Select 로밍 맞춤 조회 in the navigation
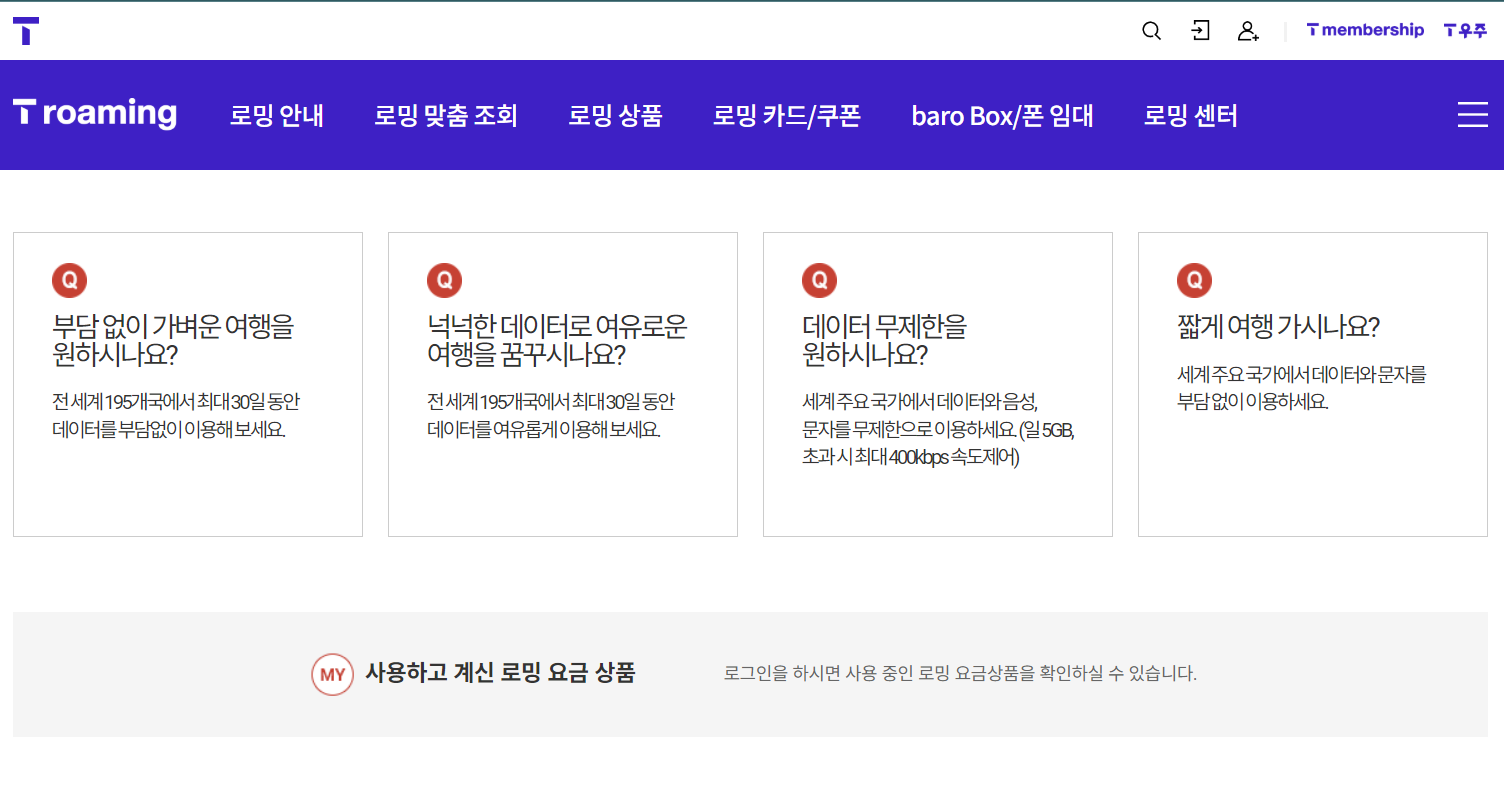 point(446,115)
